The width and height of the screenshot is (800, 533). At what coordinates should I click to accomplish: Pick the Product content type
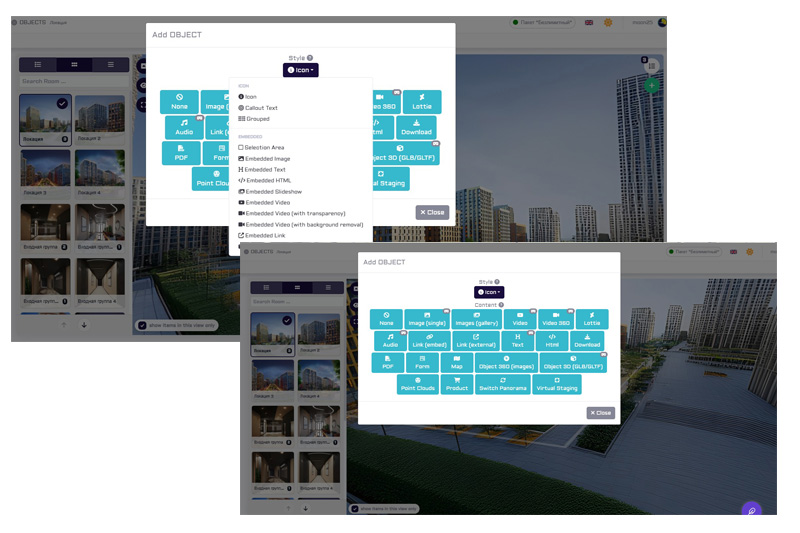[457, 385]
